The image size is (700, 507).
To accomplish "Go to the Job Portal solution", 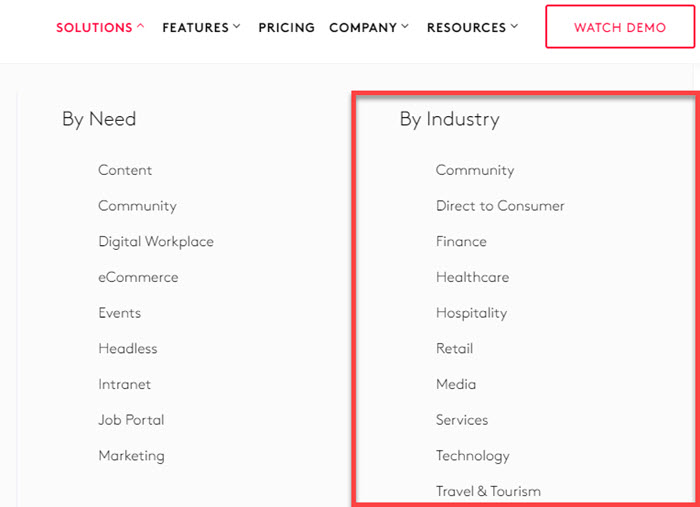I will pyautogui.click(x=131, y=420).
